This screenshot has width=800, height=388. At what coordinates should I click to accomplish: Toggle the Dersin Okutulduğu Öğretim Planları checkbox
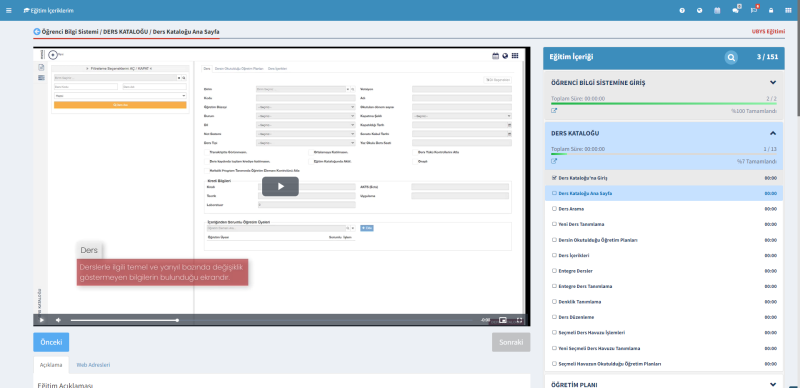(555, 239)
